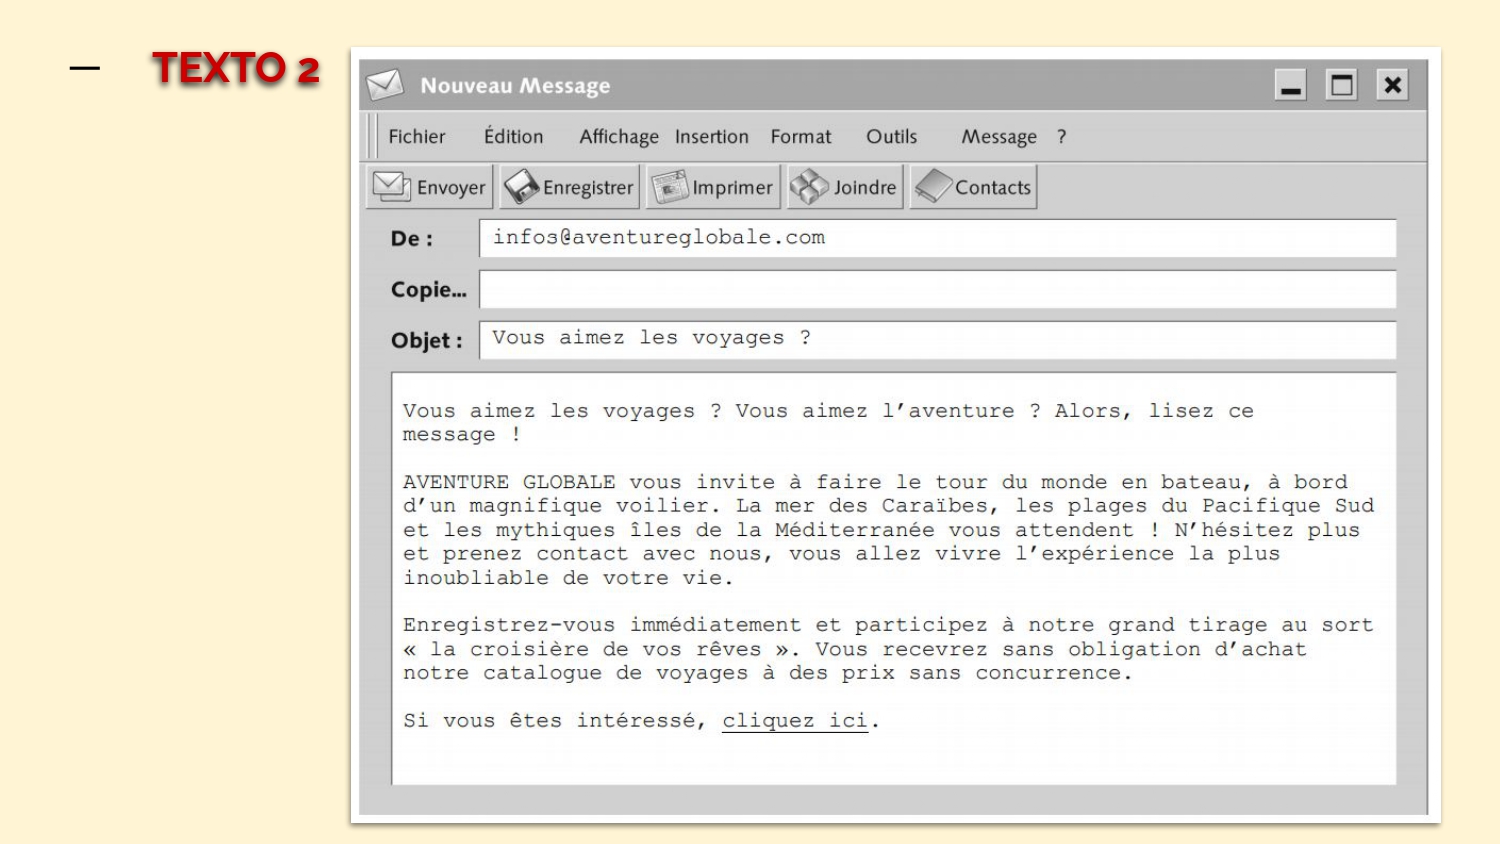Maximize the Nouveau Message window
The width and height of the screenshot is (1500, 844).
(x=1341, y=85)
